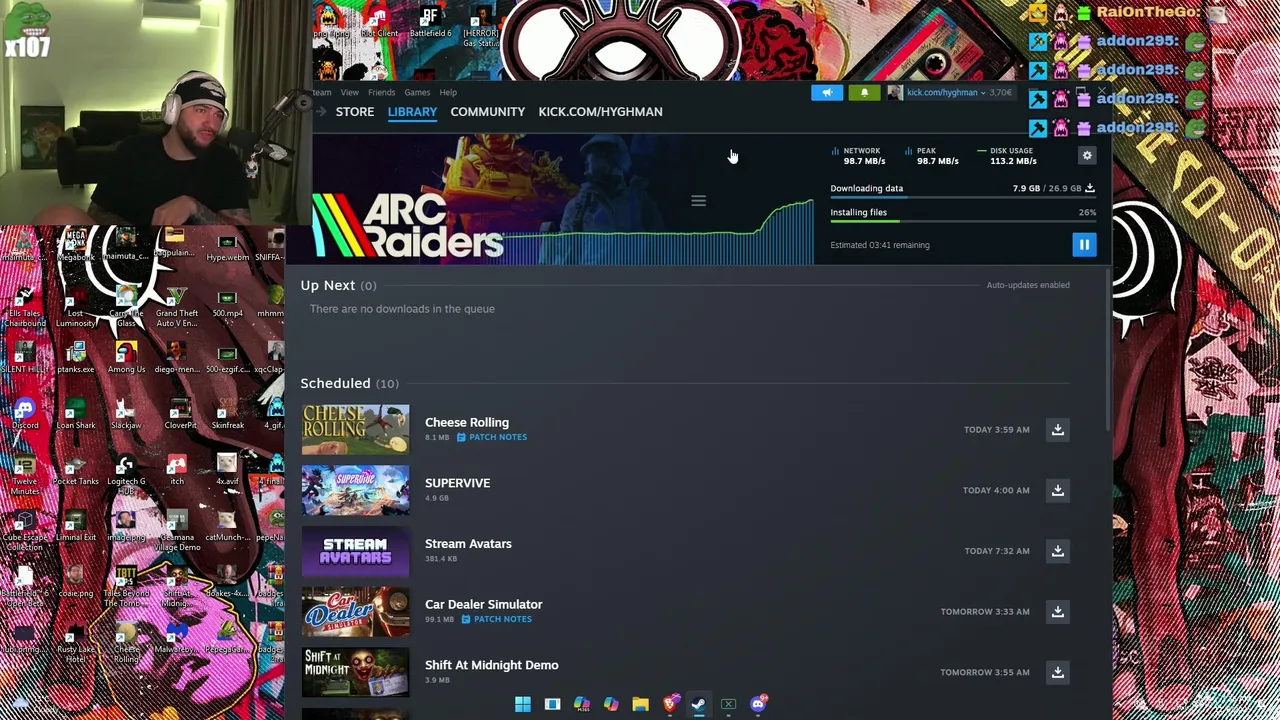Open KICK.COM/HYGHMAN profile tab
Viewport: 1280px width, 720px height.
click(x=600, y=112)
